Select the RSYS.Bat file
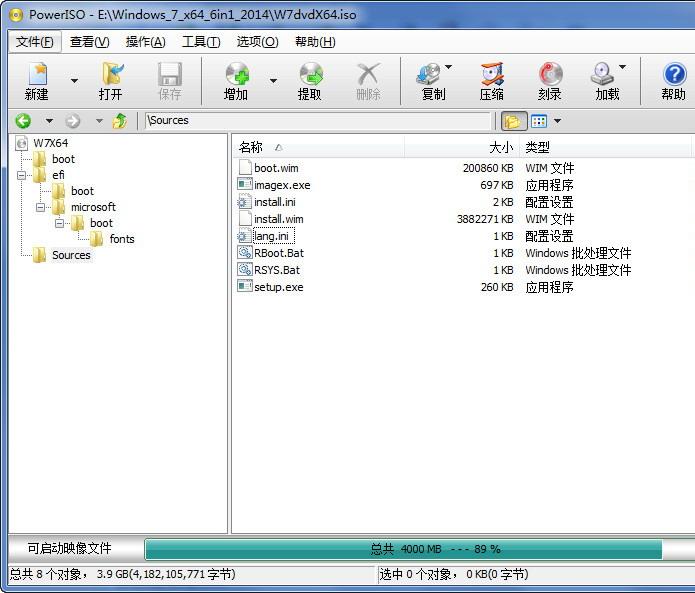The image size is (695, 593). pyautogui.click(x=277, y=270)
